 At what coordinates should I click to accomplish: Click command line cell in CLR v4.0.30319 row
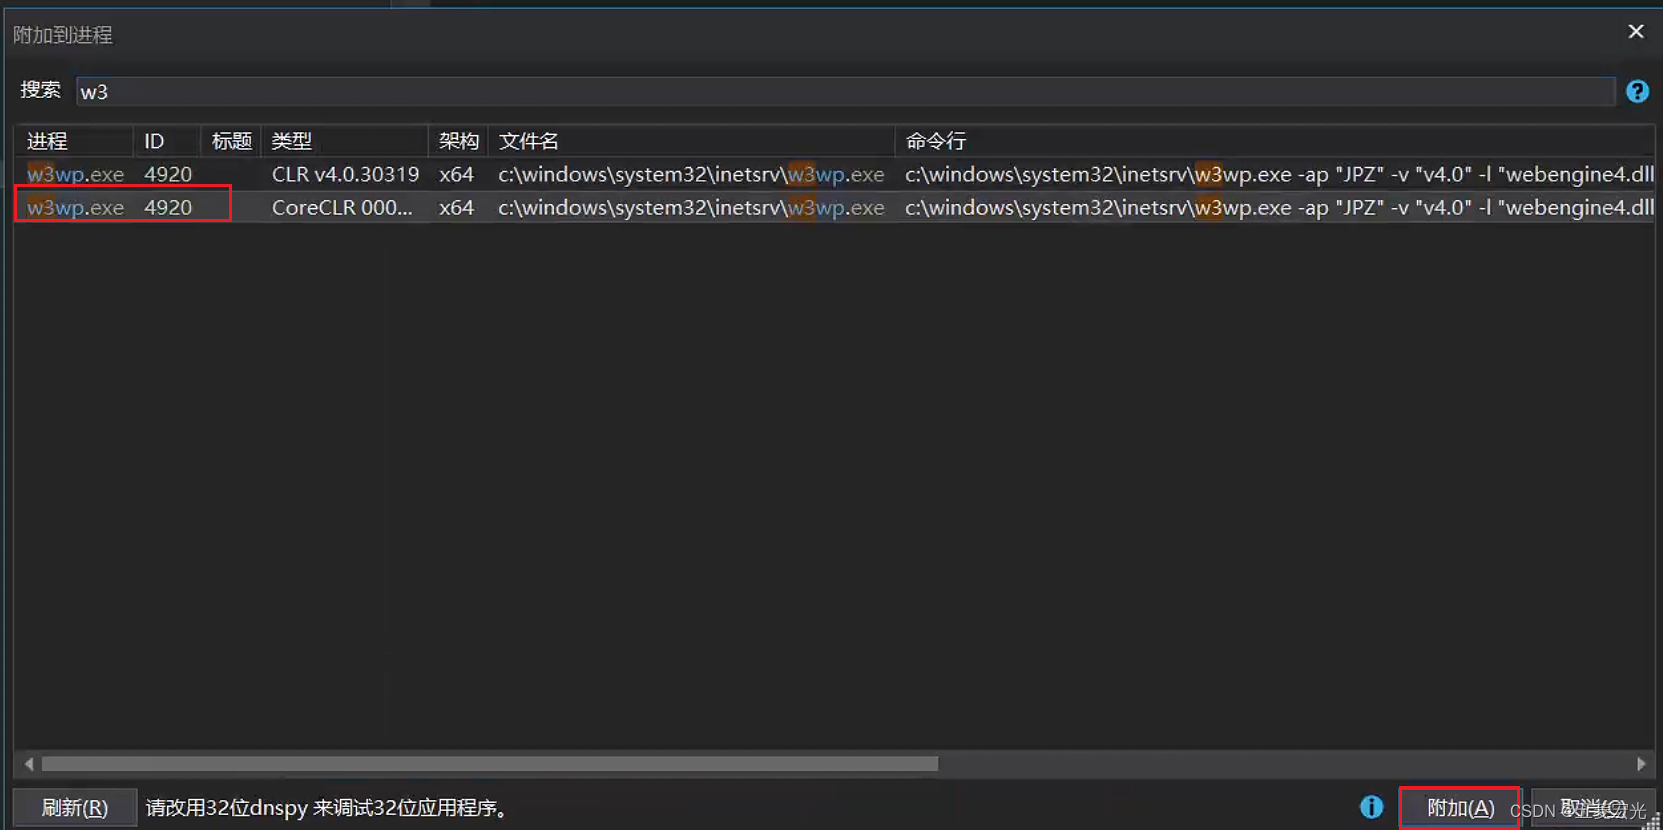[x=1279, y=174]
